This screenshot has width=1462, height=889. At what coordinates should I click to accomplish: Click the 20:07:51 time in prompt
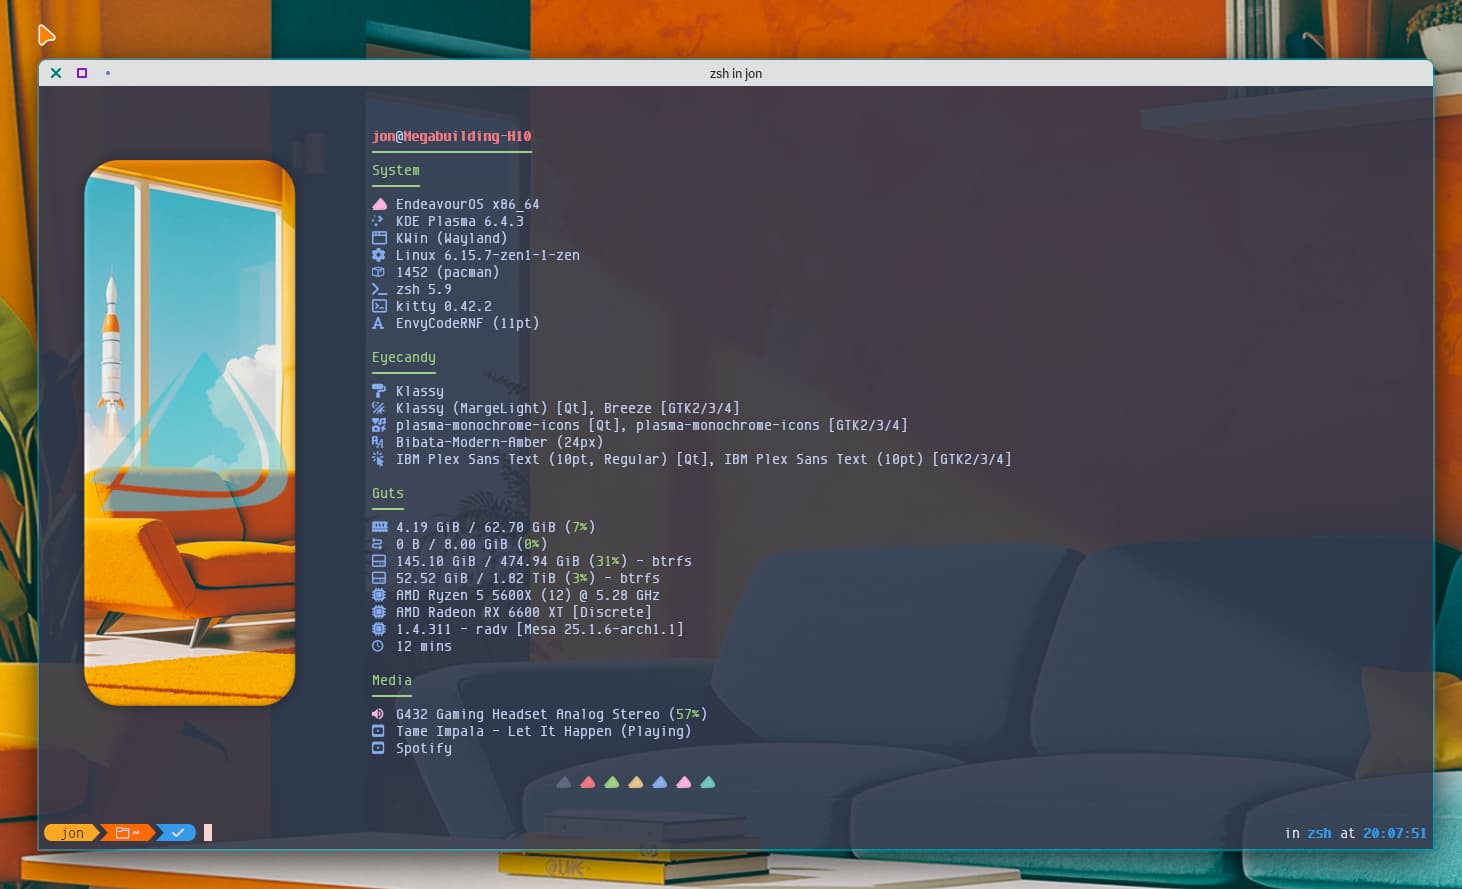pos(1395,832)
